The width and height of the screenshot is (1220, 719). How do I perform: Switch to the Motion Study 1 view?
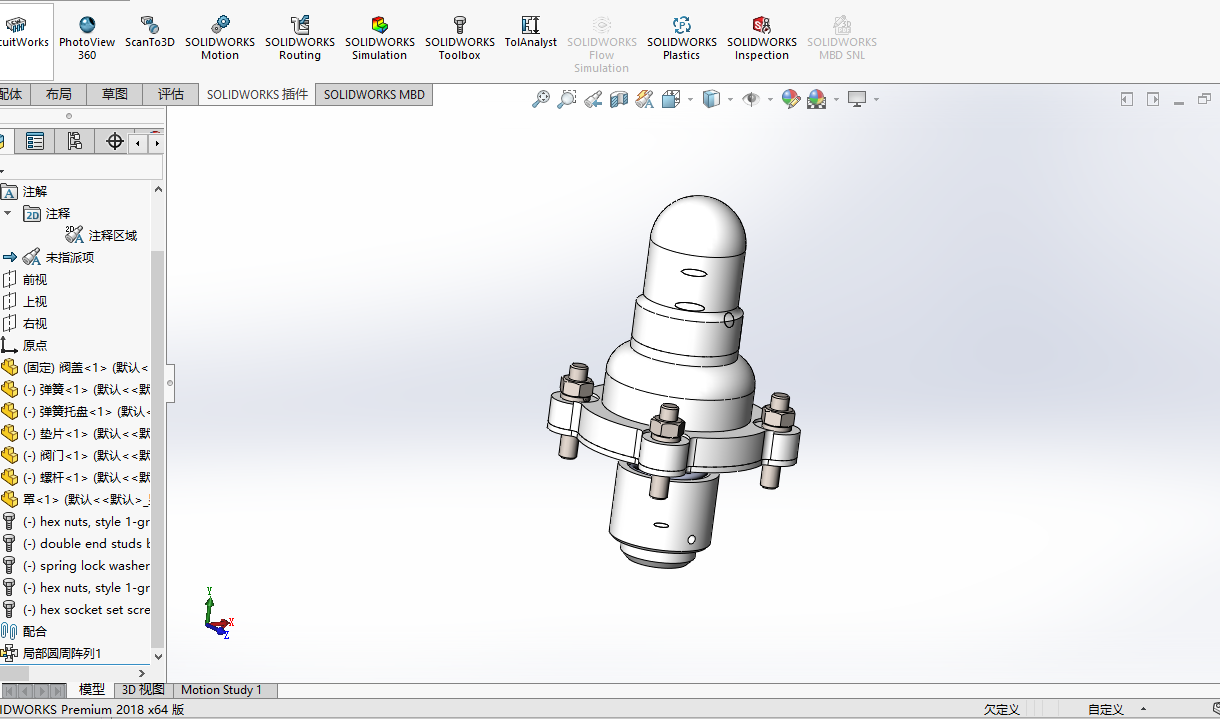[224, 690]
